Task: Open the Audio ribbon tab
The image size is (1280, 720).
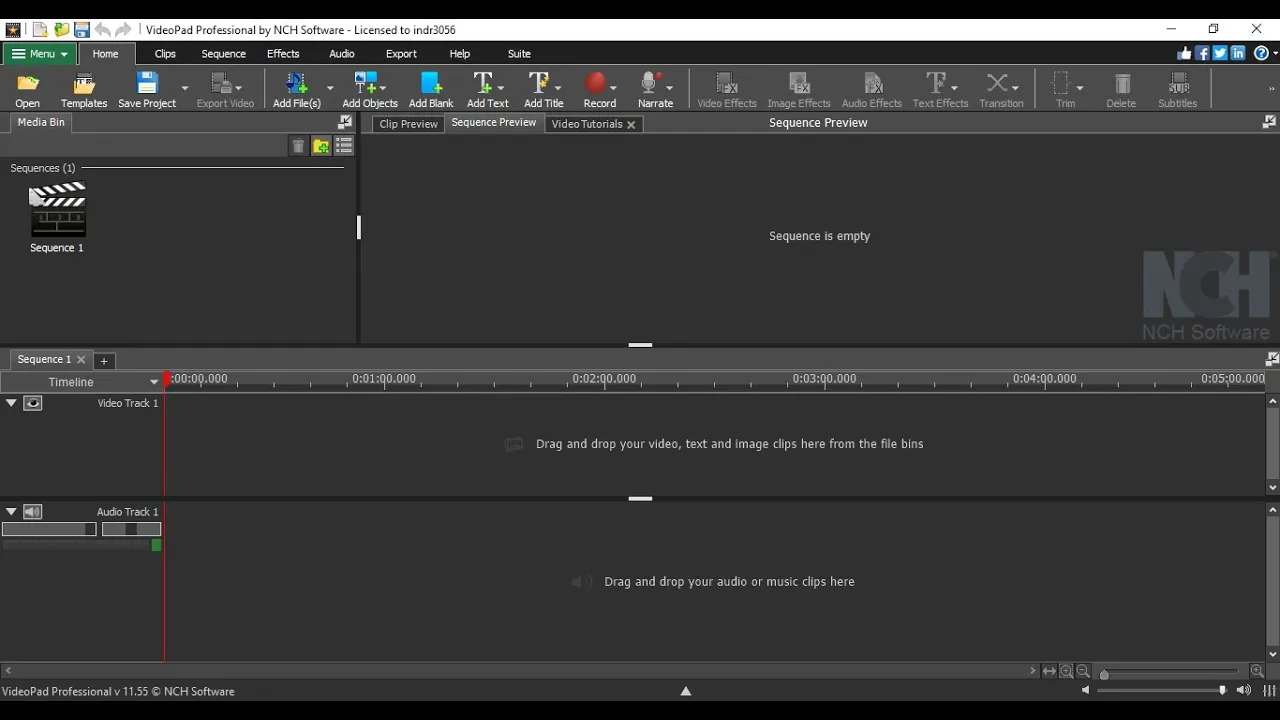Action: click(x=342, y=54)
